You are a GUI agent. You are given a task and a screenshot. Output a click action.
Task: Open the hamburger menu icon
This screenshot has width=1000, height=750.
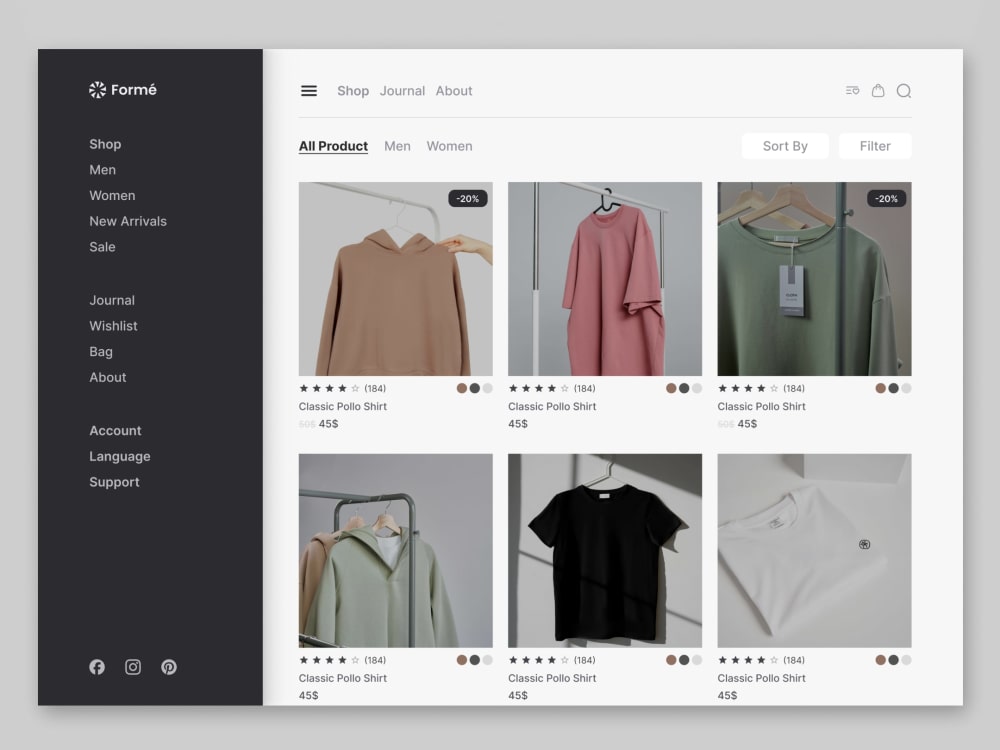309,91
